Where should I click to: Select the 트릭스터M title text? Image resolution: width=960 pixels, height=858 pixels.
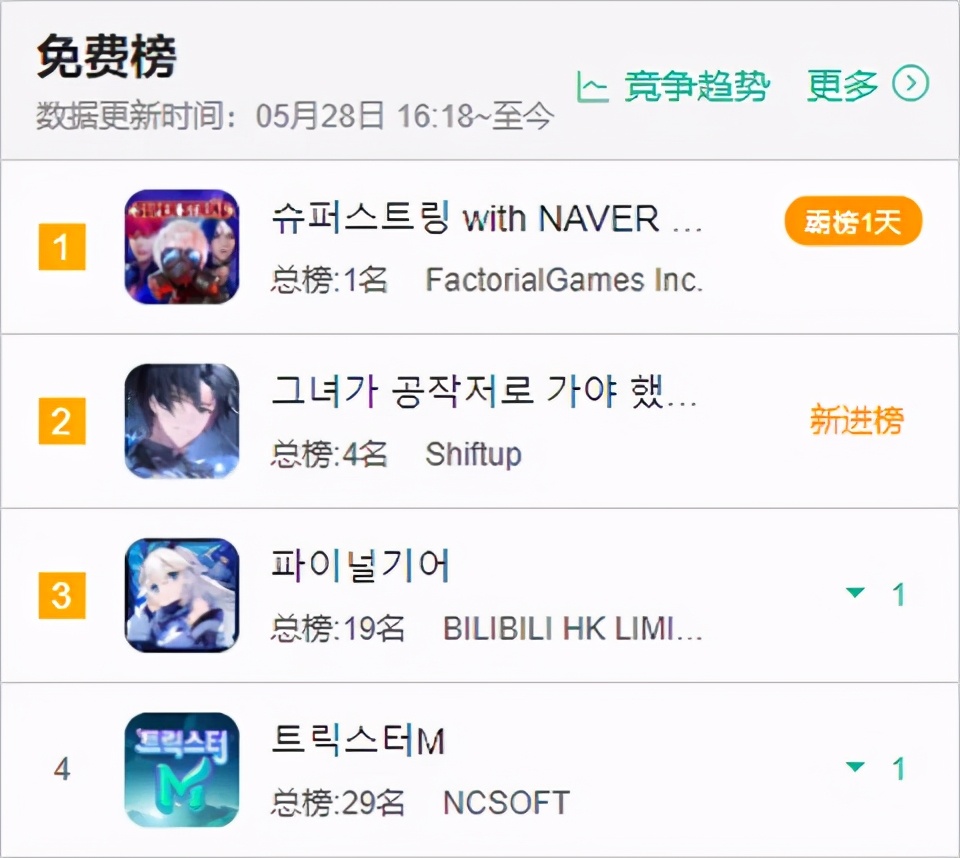pyautogui.click(x=358, y=740)
